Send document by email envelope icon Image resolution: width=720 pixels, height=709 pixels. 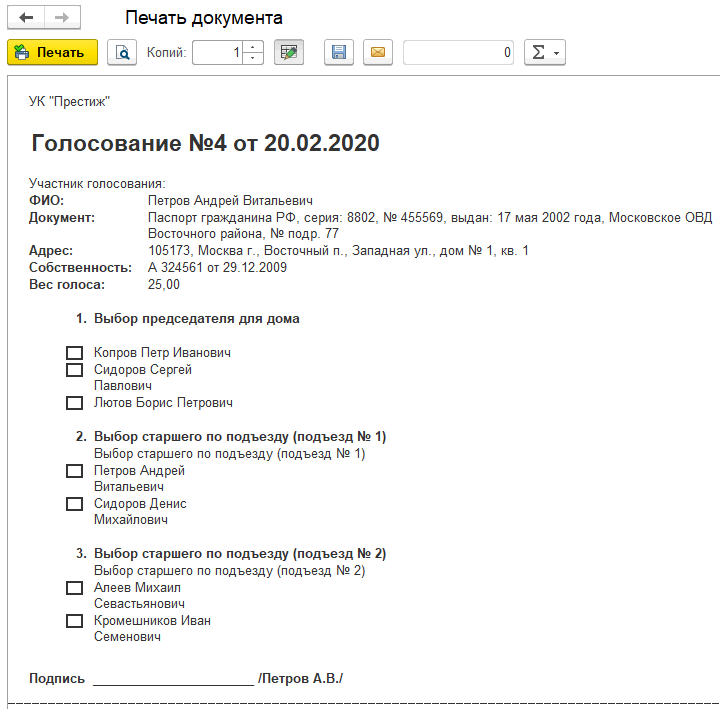click(x=377, y=52)
